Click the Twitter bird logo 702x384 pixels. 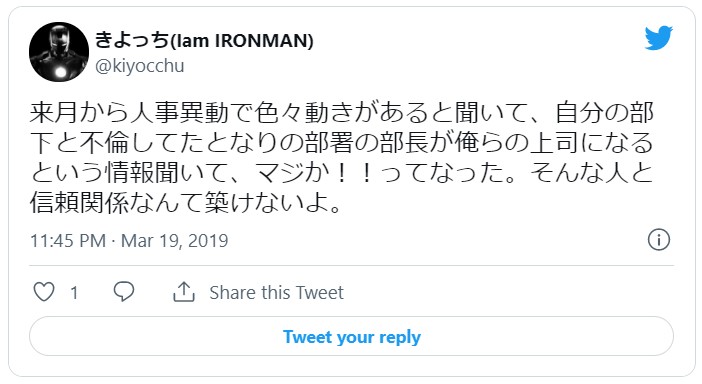click(x=659, y=38)
